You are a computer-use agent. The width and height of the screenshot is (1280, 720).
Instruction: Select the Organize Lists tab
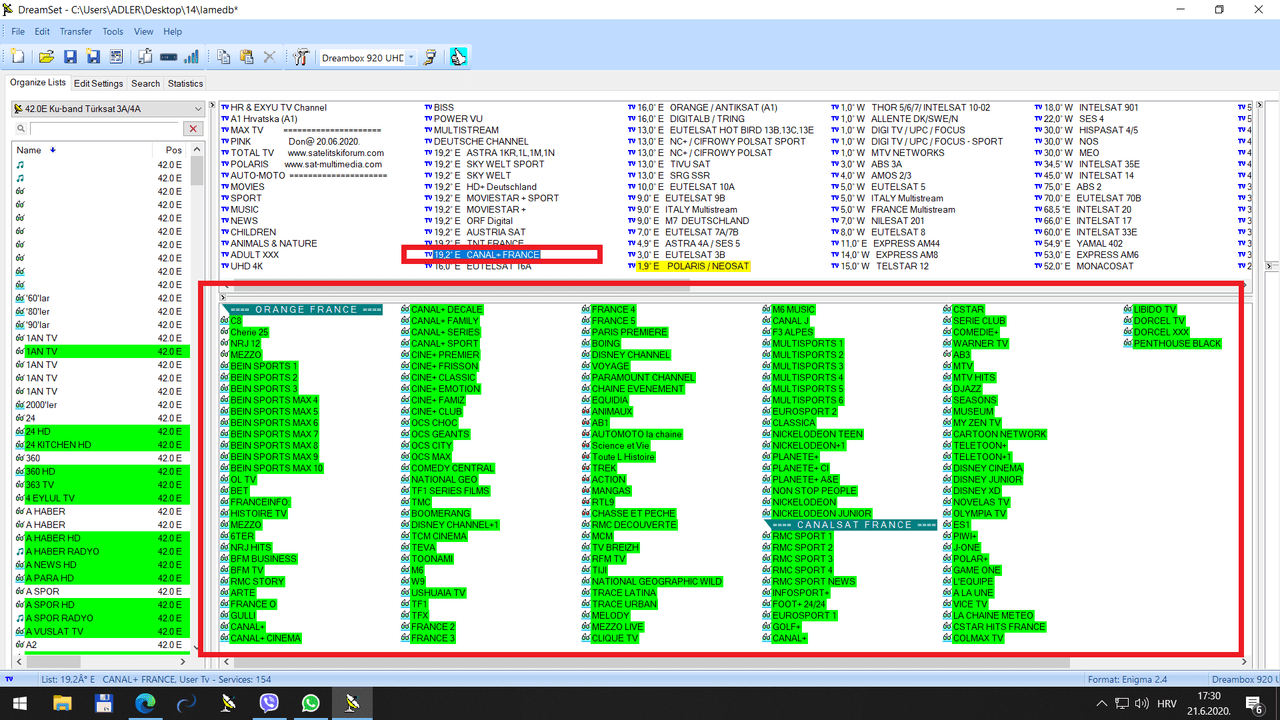[37, 83]
